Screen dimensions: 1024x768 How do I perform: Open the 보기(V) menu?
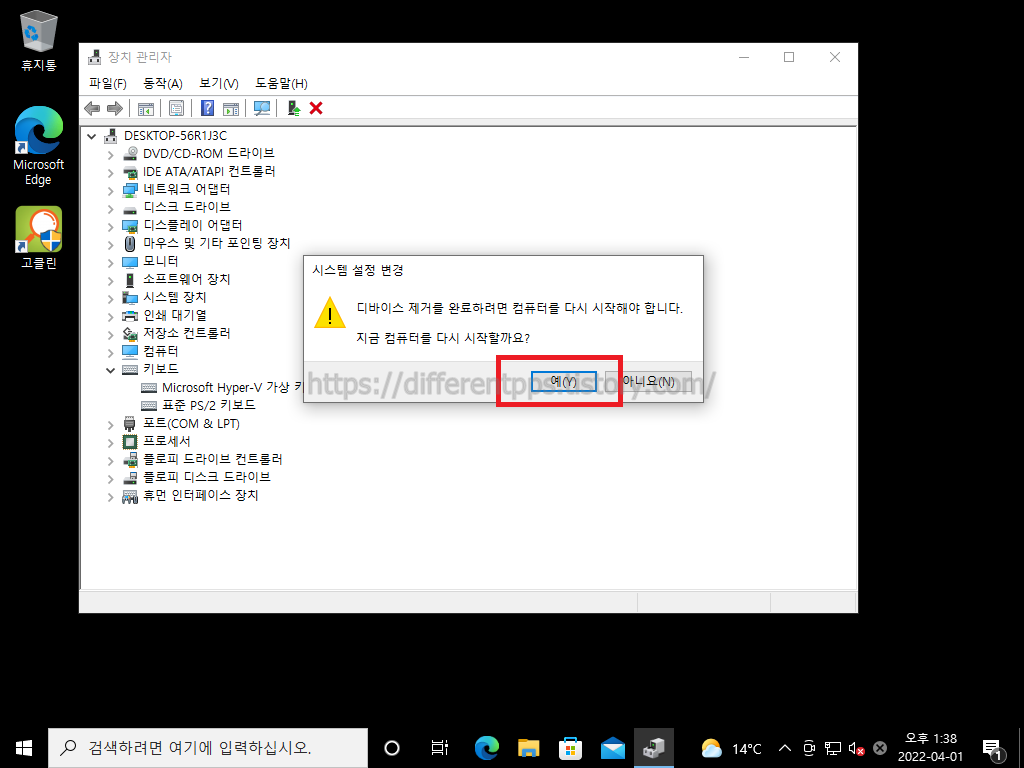(x=219, y=84)
